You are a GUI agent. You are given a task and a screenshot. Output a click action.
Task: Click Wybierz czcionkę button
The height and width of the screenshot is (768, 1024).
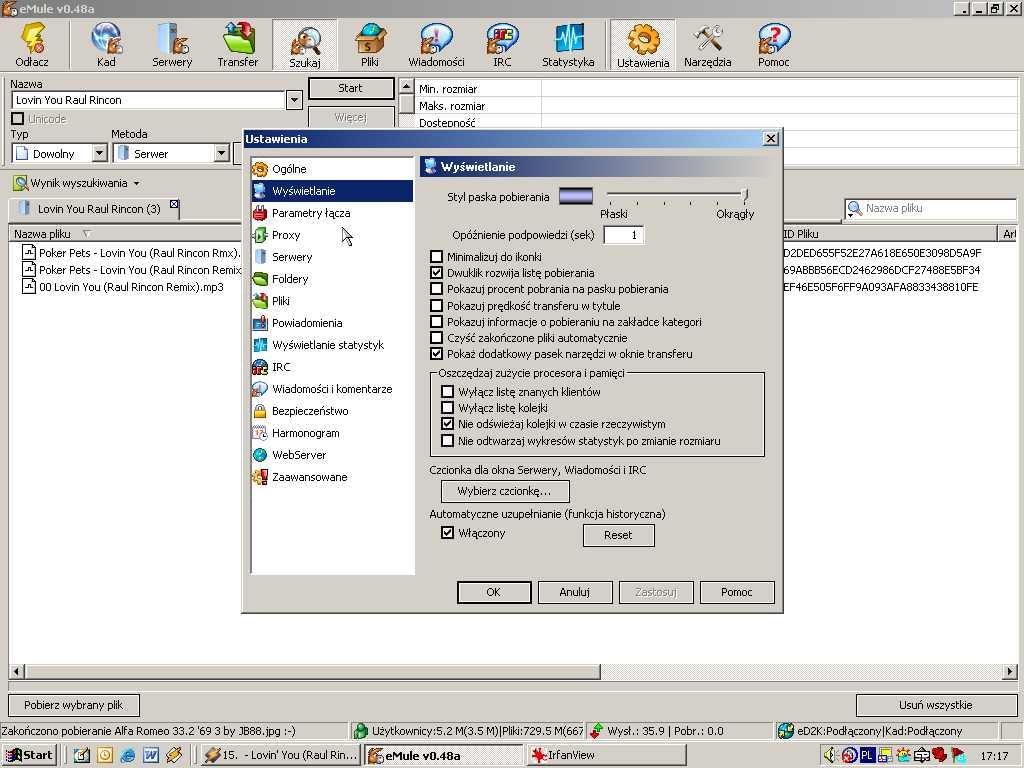[505, 491]
